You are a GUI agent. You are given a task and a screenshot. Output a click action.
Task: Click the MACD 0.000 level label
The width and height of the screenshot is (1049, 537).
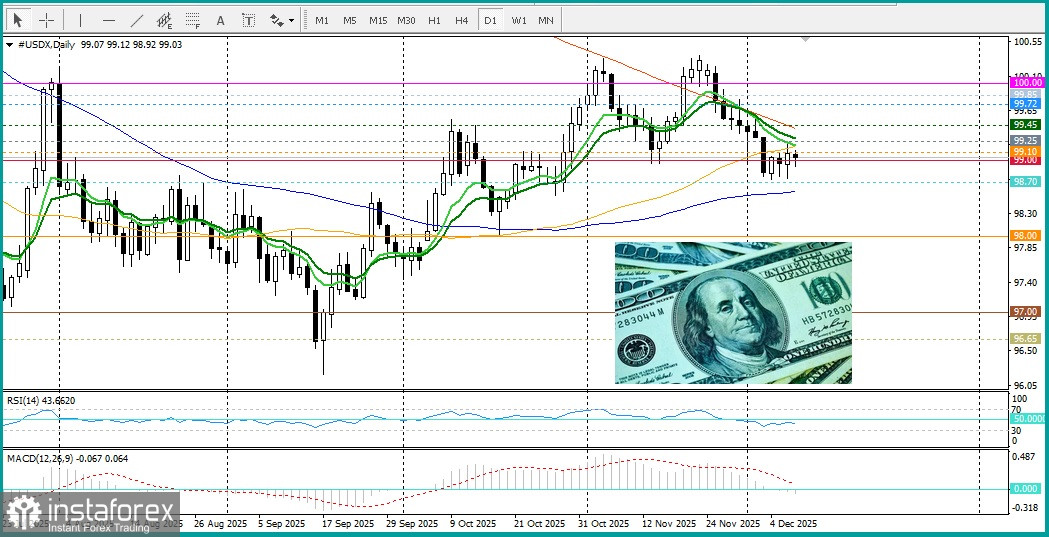tap(1026, 489)
